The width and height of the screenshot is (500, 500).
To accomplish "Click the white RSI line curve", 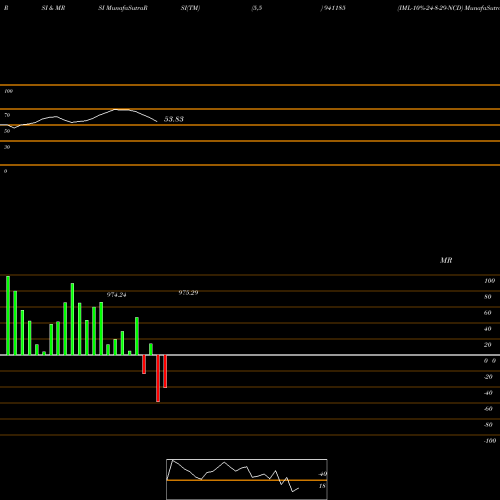I will point(78,119).
